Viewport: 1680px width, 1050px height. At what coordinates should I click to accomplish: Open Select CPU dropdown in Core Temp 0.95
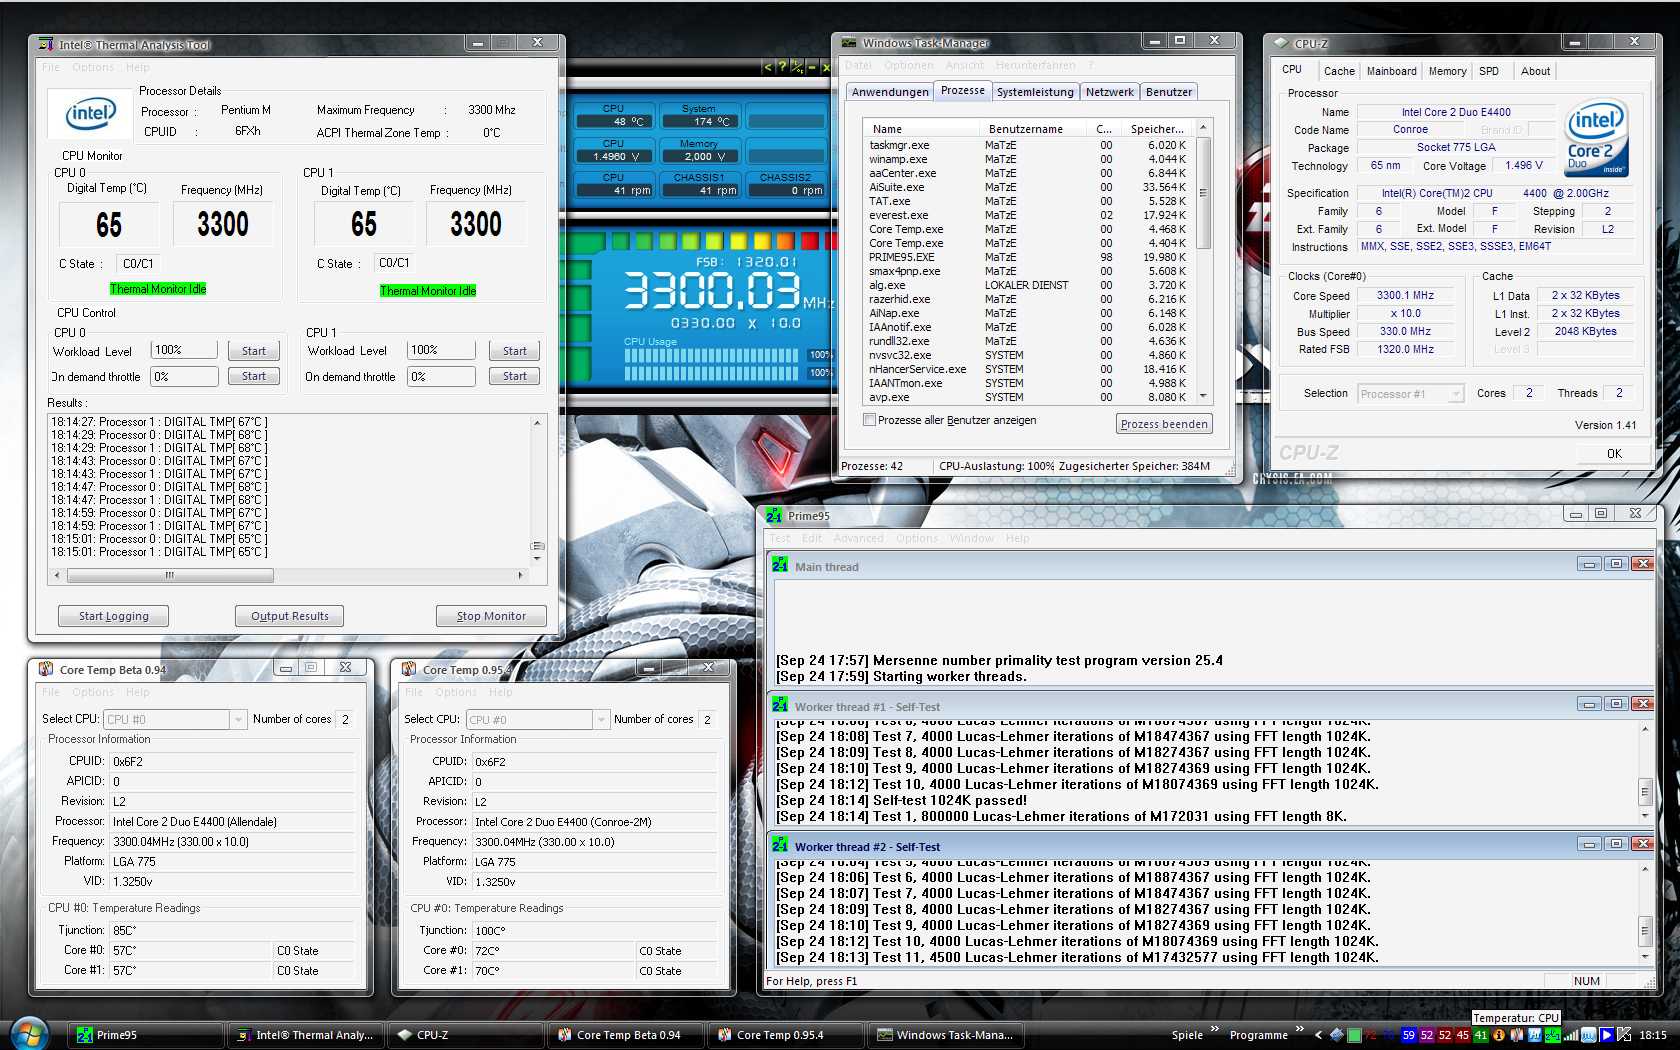(601, 719)
